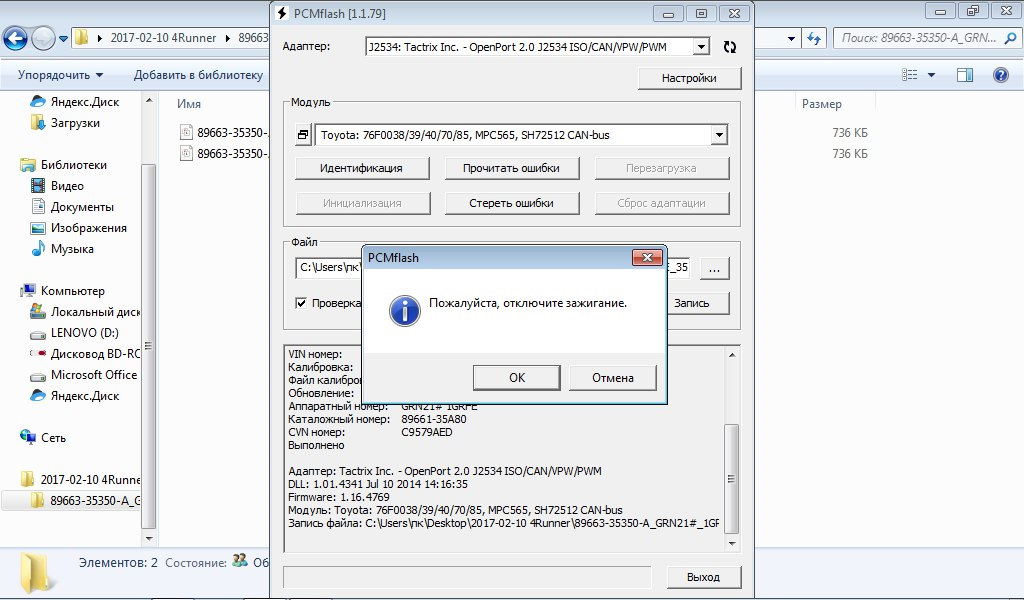Click the address bar refresh arrows icon
This screenshot has width=1024, height=600.
pyautogui.click(x=814, y=39)
